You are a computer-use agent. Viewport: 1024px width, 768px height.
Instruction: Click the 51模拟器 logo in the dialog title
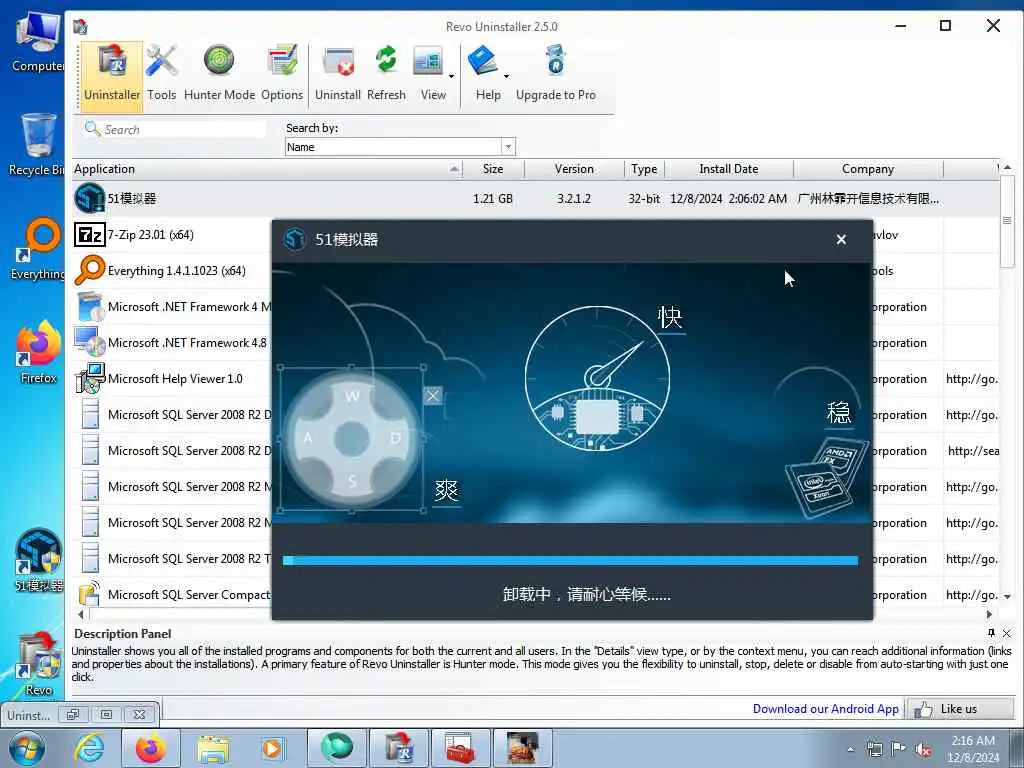coord(295,239)
